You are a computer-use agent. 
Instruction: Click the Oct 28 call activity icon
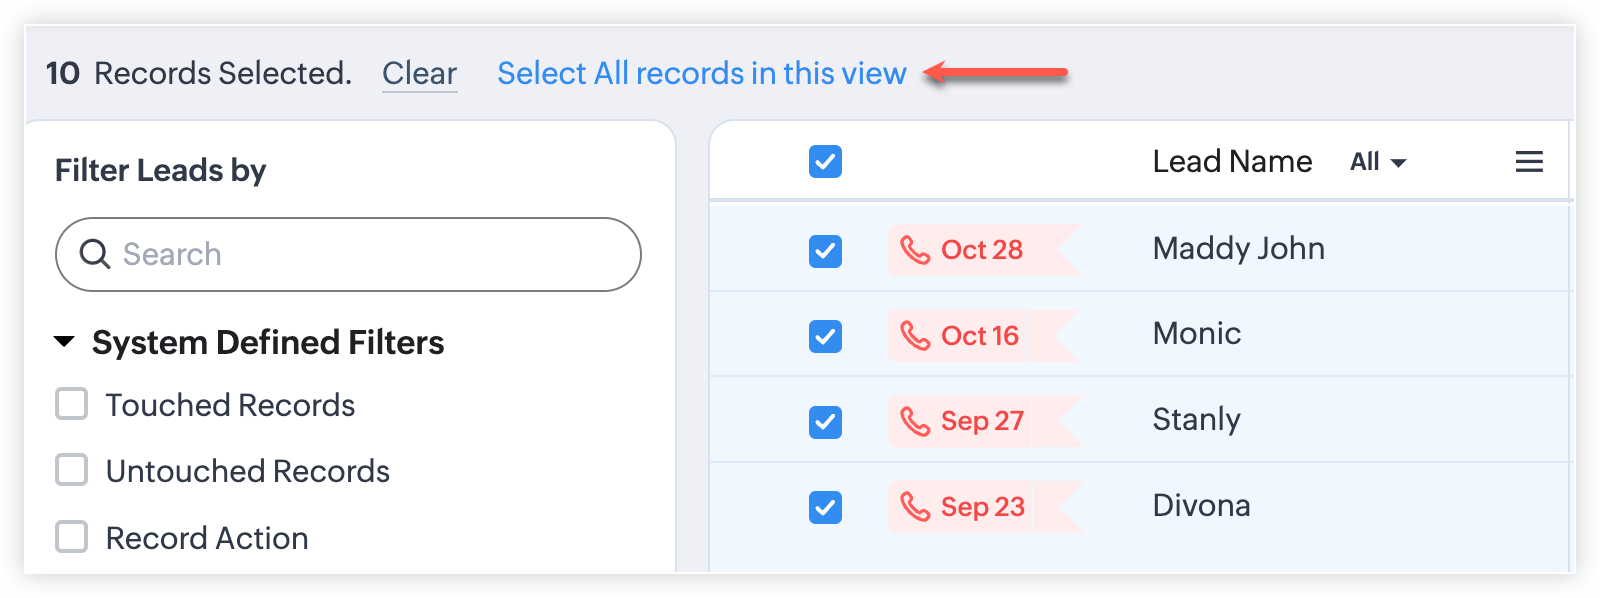tap(915, 249)
